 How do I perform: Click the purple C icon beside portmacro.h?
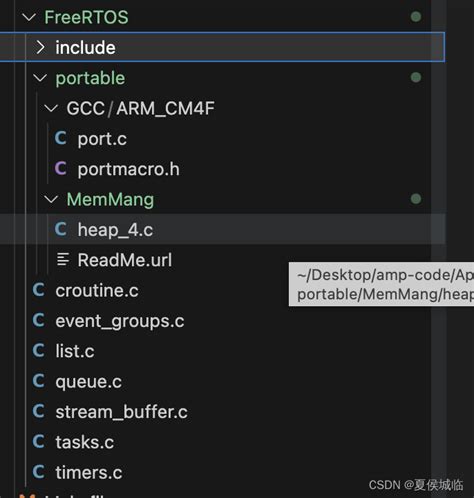coord(61,168)
